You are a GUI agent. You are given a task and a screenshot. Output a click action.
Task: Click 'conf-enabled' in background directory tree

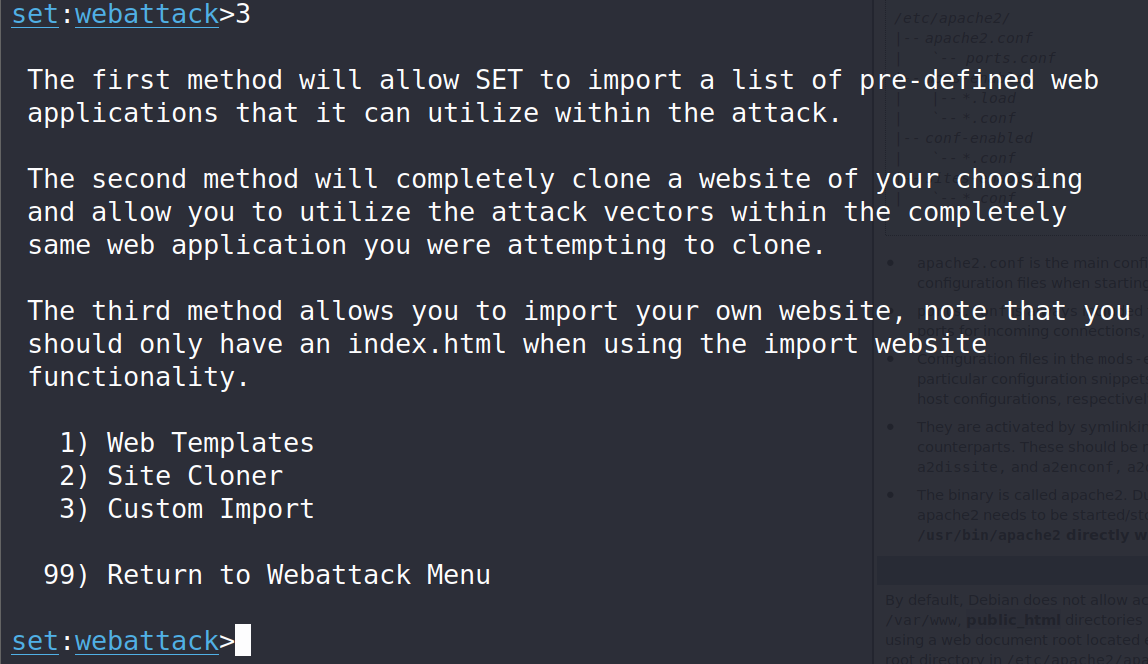[x=964, y=138]
